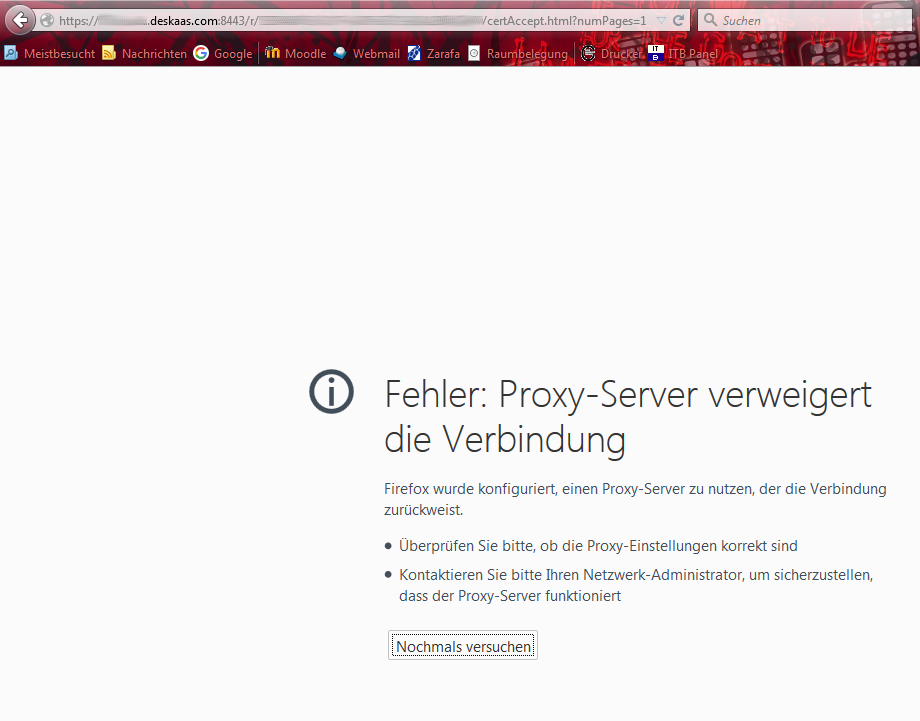Open the Zarafa bookmark
The image size is (920, 721).
point(434,54)
